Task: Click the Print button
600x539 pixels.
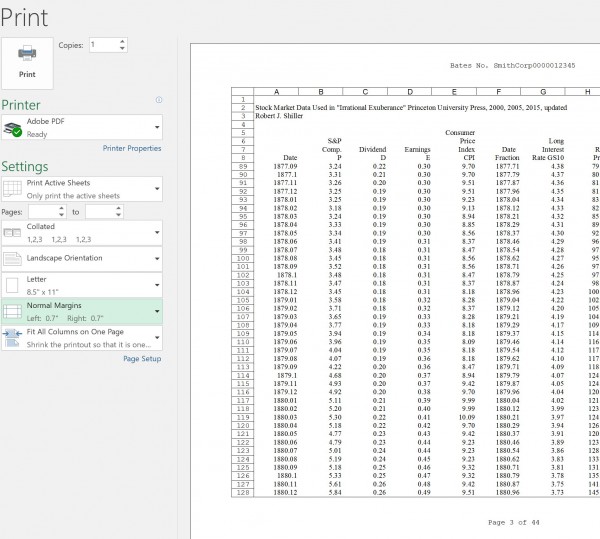Action: 27,58
